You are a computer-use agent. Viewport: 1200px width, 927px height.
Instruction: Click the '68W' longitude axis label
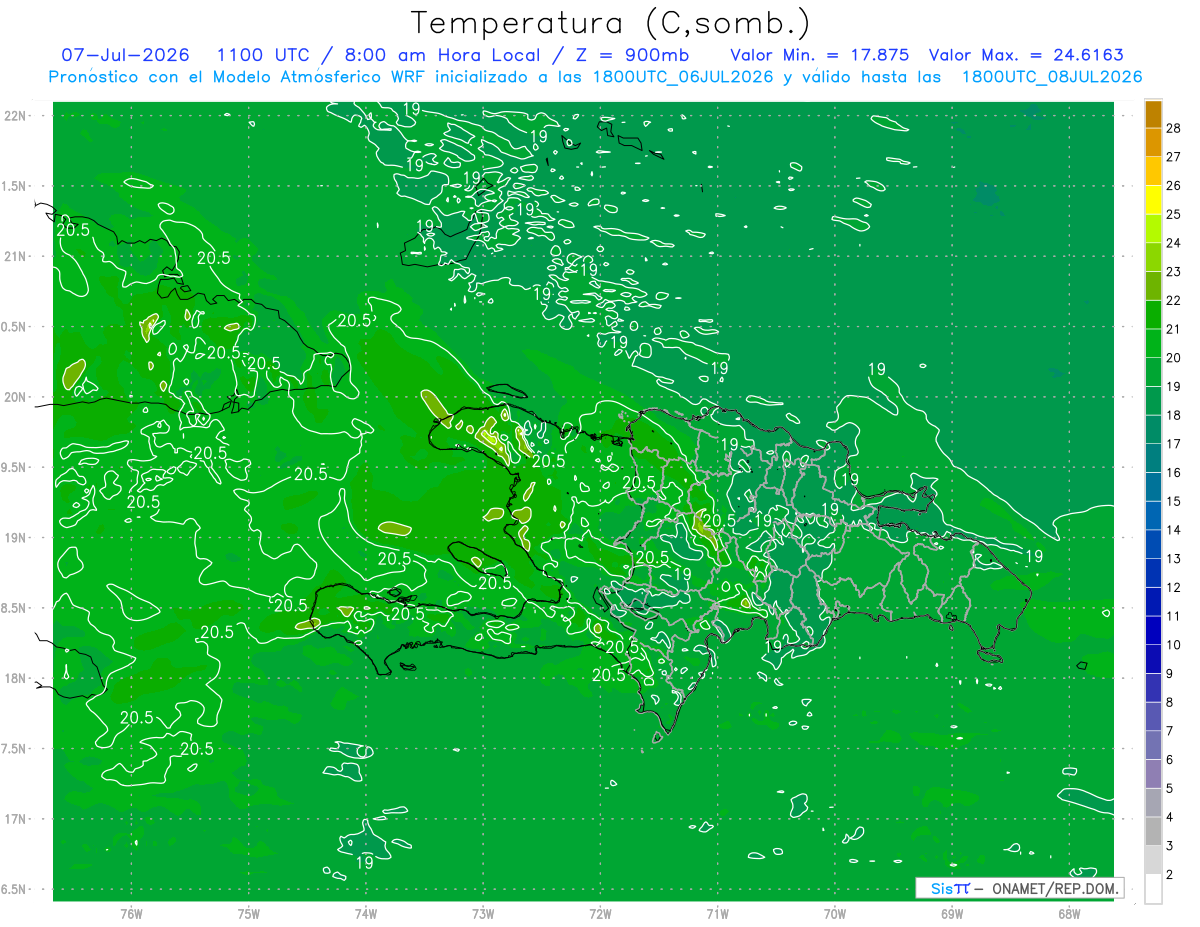(1069, 914)
